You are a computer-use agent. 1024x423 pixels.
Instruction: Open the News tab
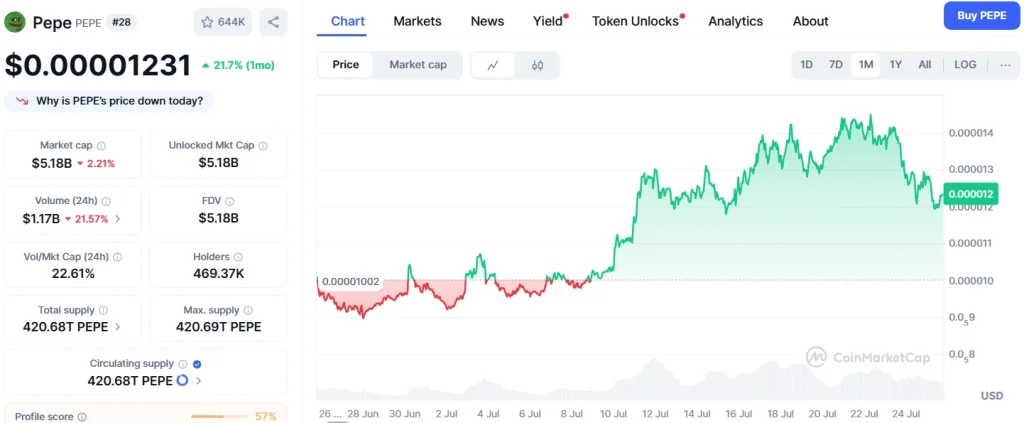[x=487, y=21]
